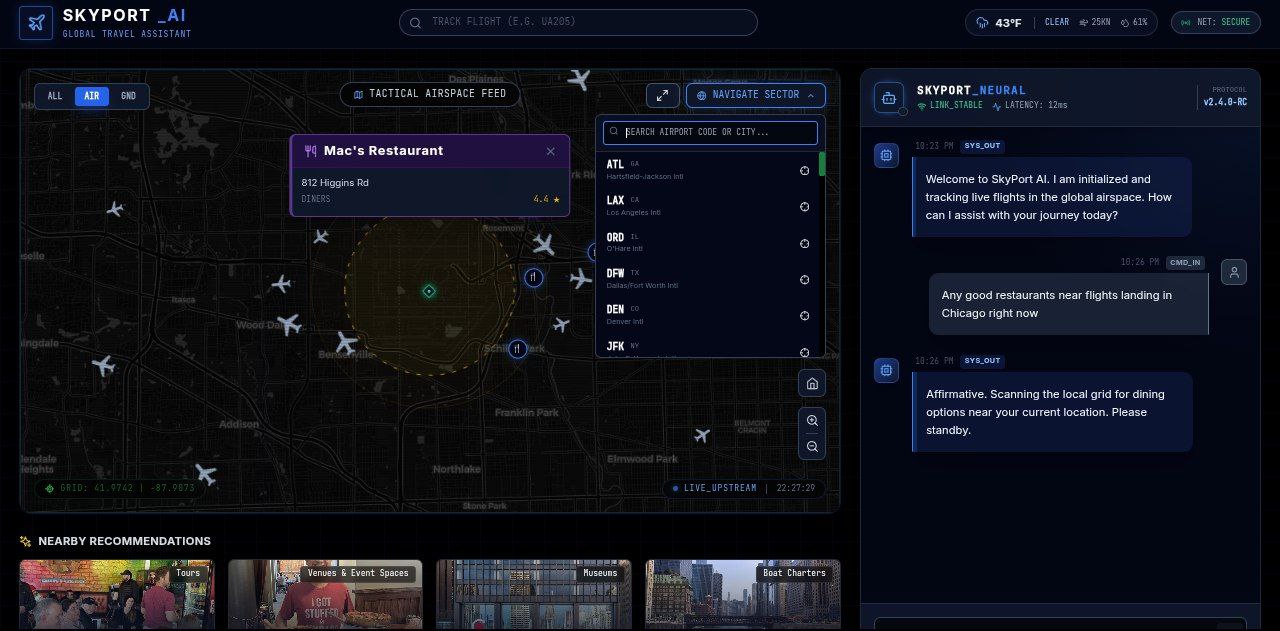
Task: Reset map to home view
Action: coord(812,384)
